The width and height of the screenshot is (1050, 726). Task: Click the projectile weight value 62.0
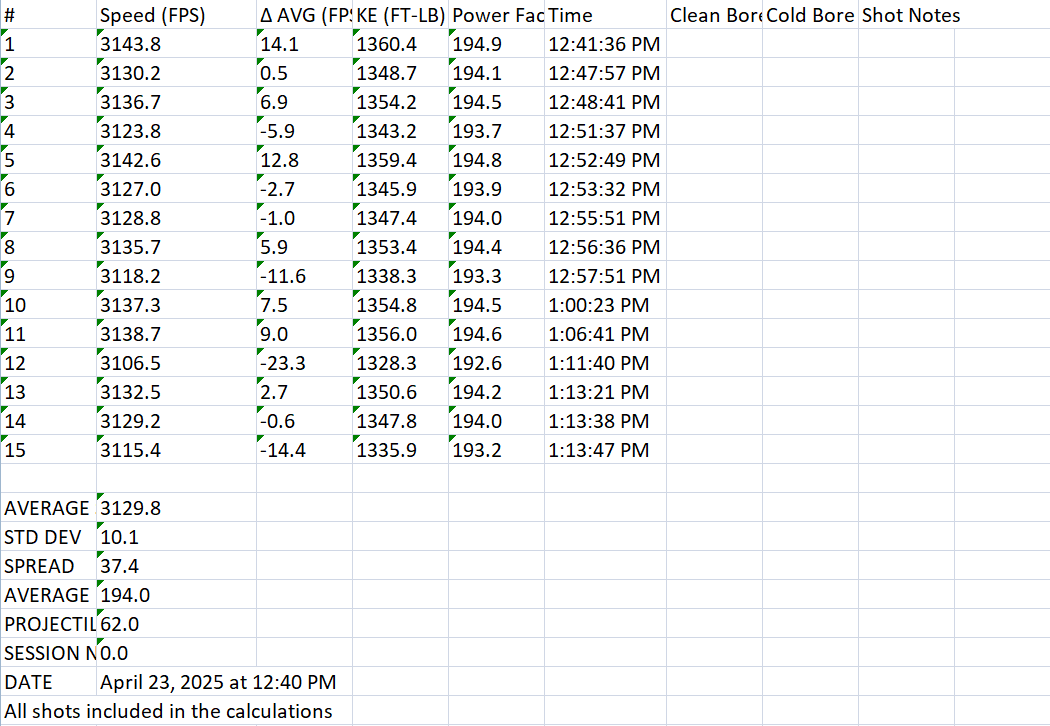(x=119, y=624)
